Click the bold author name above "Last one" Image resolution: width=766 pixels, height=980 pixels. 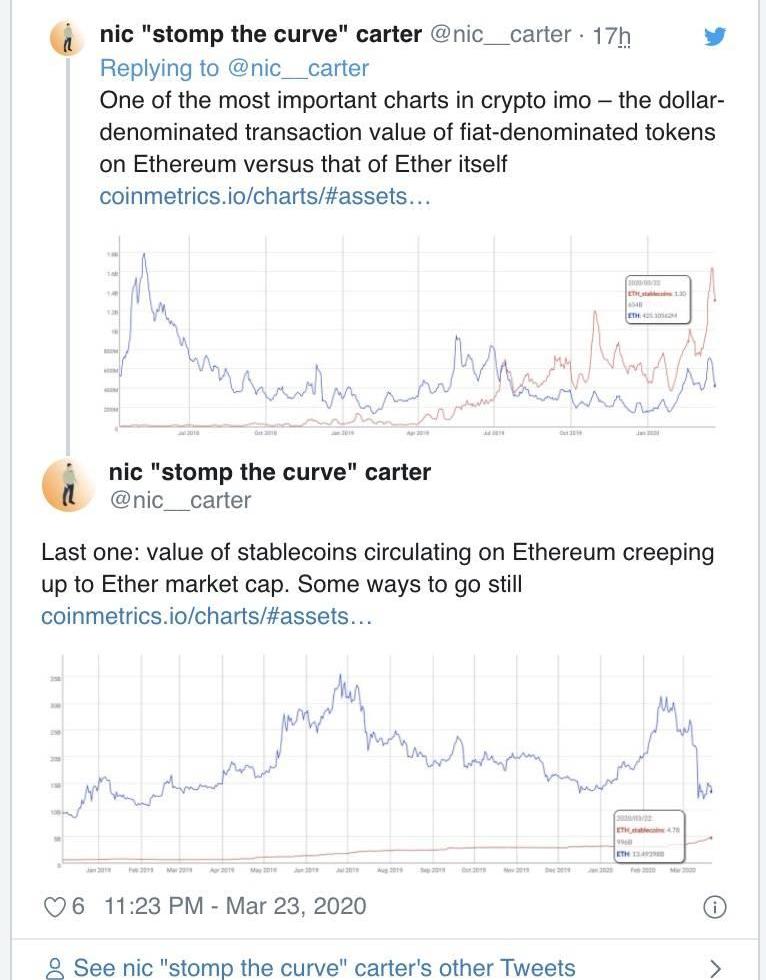point(269,471)
